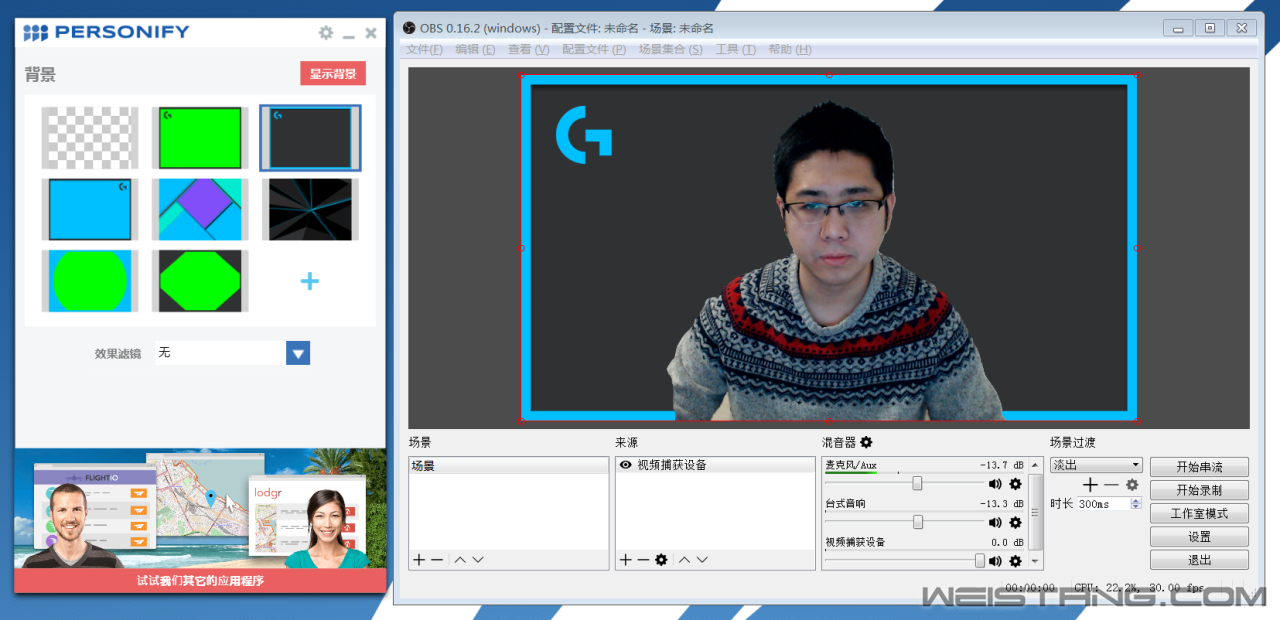
Task: Open Personify settings gear
Action: click(326, 32)
